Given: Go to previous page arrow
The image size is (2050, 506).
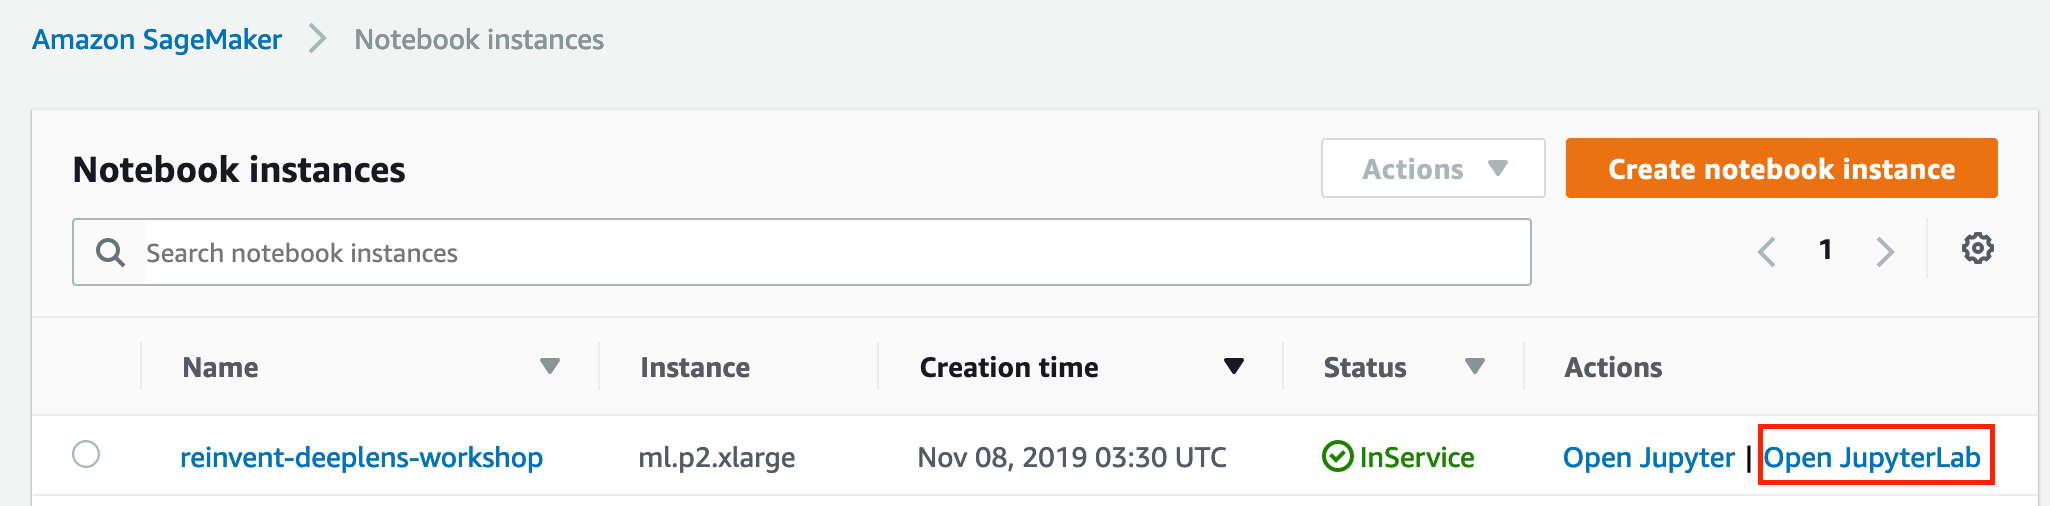Looking at the screenshot, I should point(1767,251).
